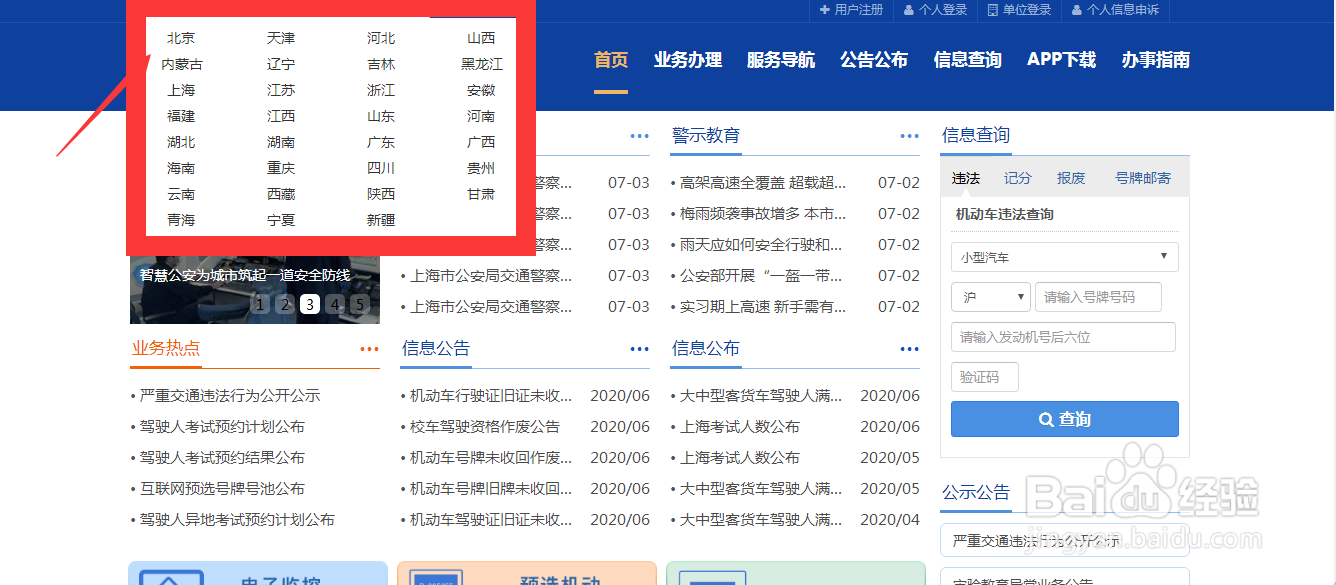Open the 沪 plate region dropdown
The image size is (1336, 585).
point(990,296)
